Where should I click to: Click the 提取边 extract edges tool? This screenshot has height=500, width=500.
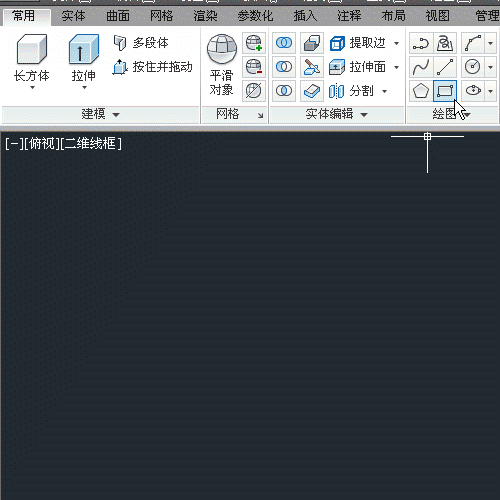click(x=357, y=43)
